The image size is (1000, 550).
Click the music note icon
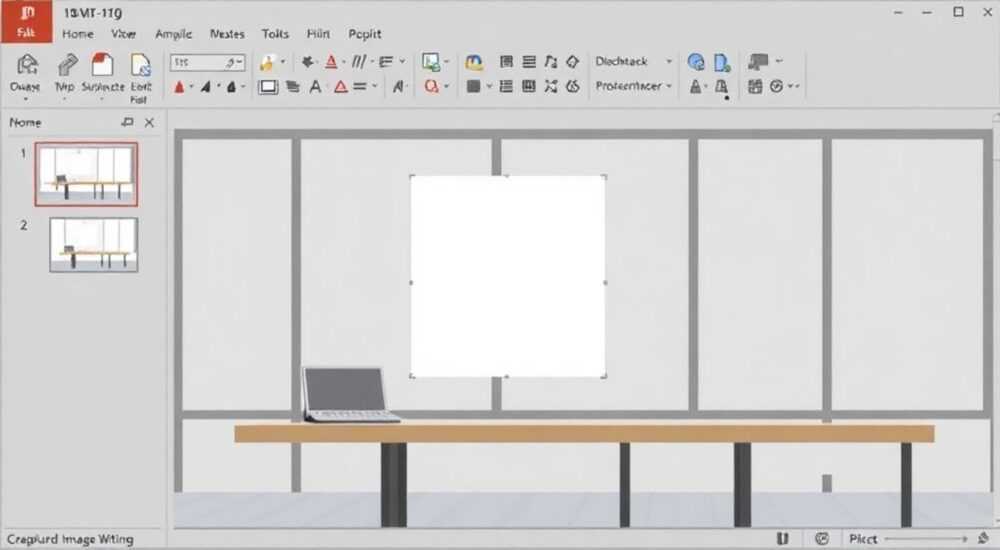click(551, 62)
